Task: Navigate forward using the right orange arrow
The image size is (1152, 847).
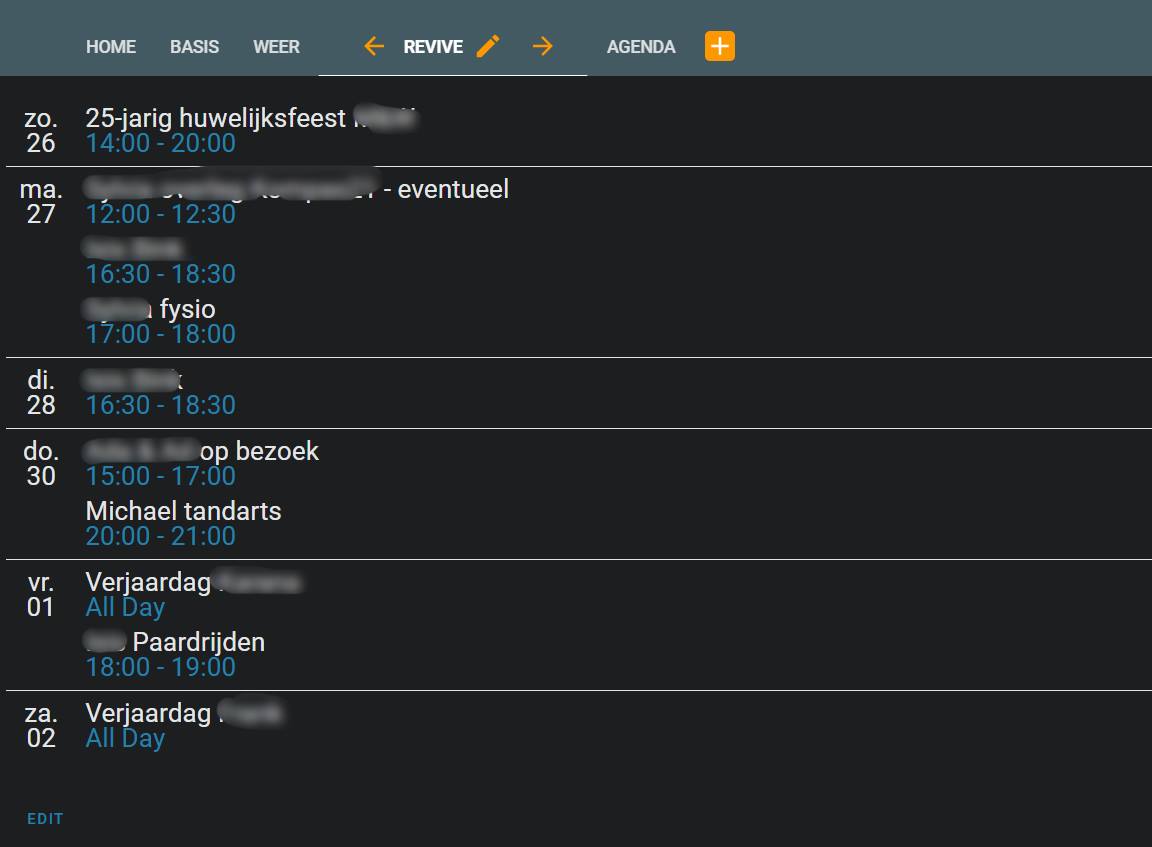Action: (543, 45)
